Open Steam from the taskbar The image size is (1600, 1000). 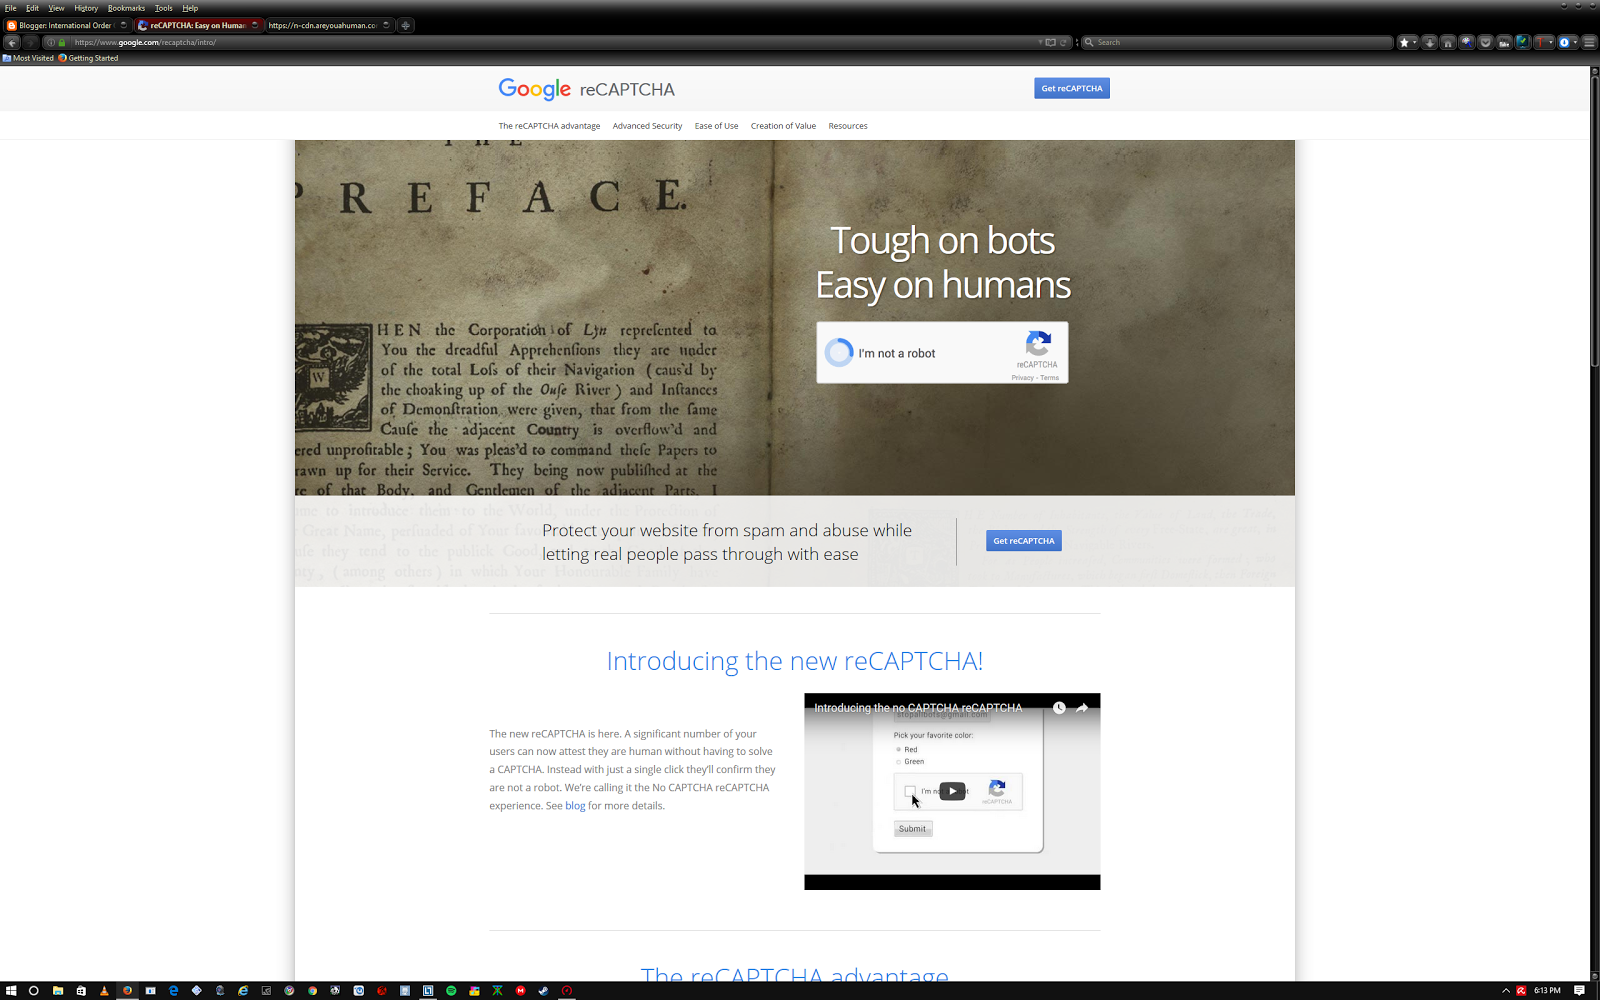click(x=543, y=991)
